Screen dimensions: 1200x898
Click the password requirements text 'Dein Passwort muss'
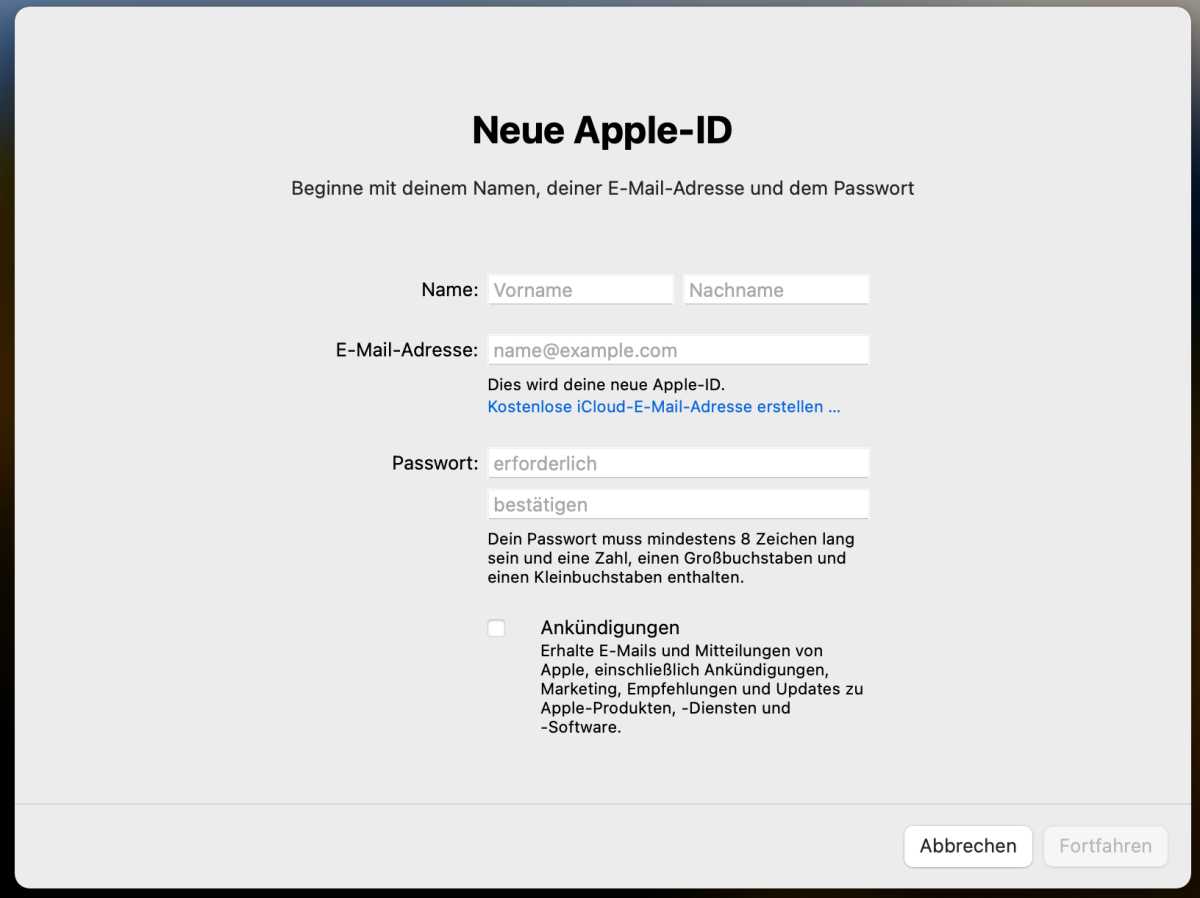click(x=671, y=558)
